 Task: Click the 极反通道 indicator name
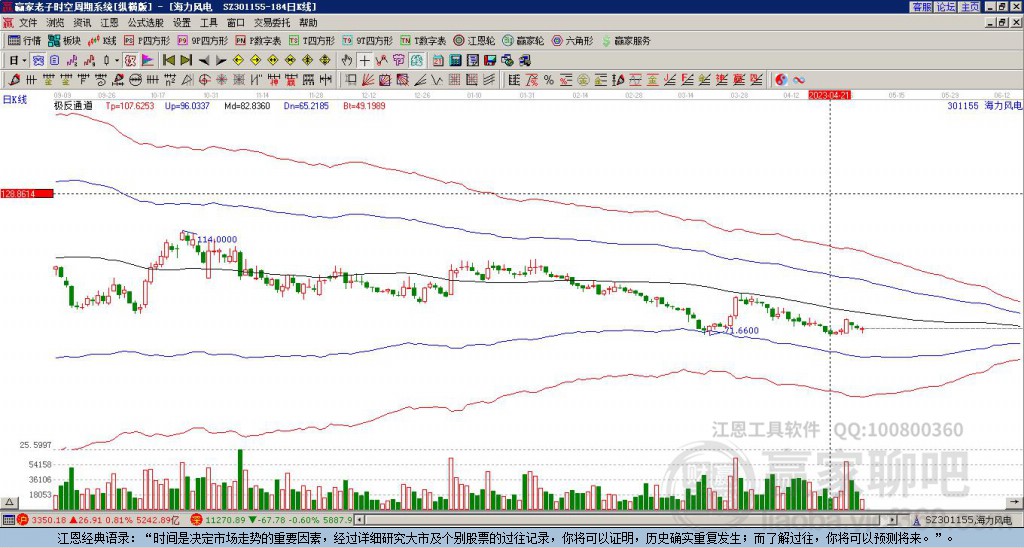73,105
